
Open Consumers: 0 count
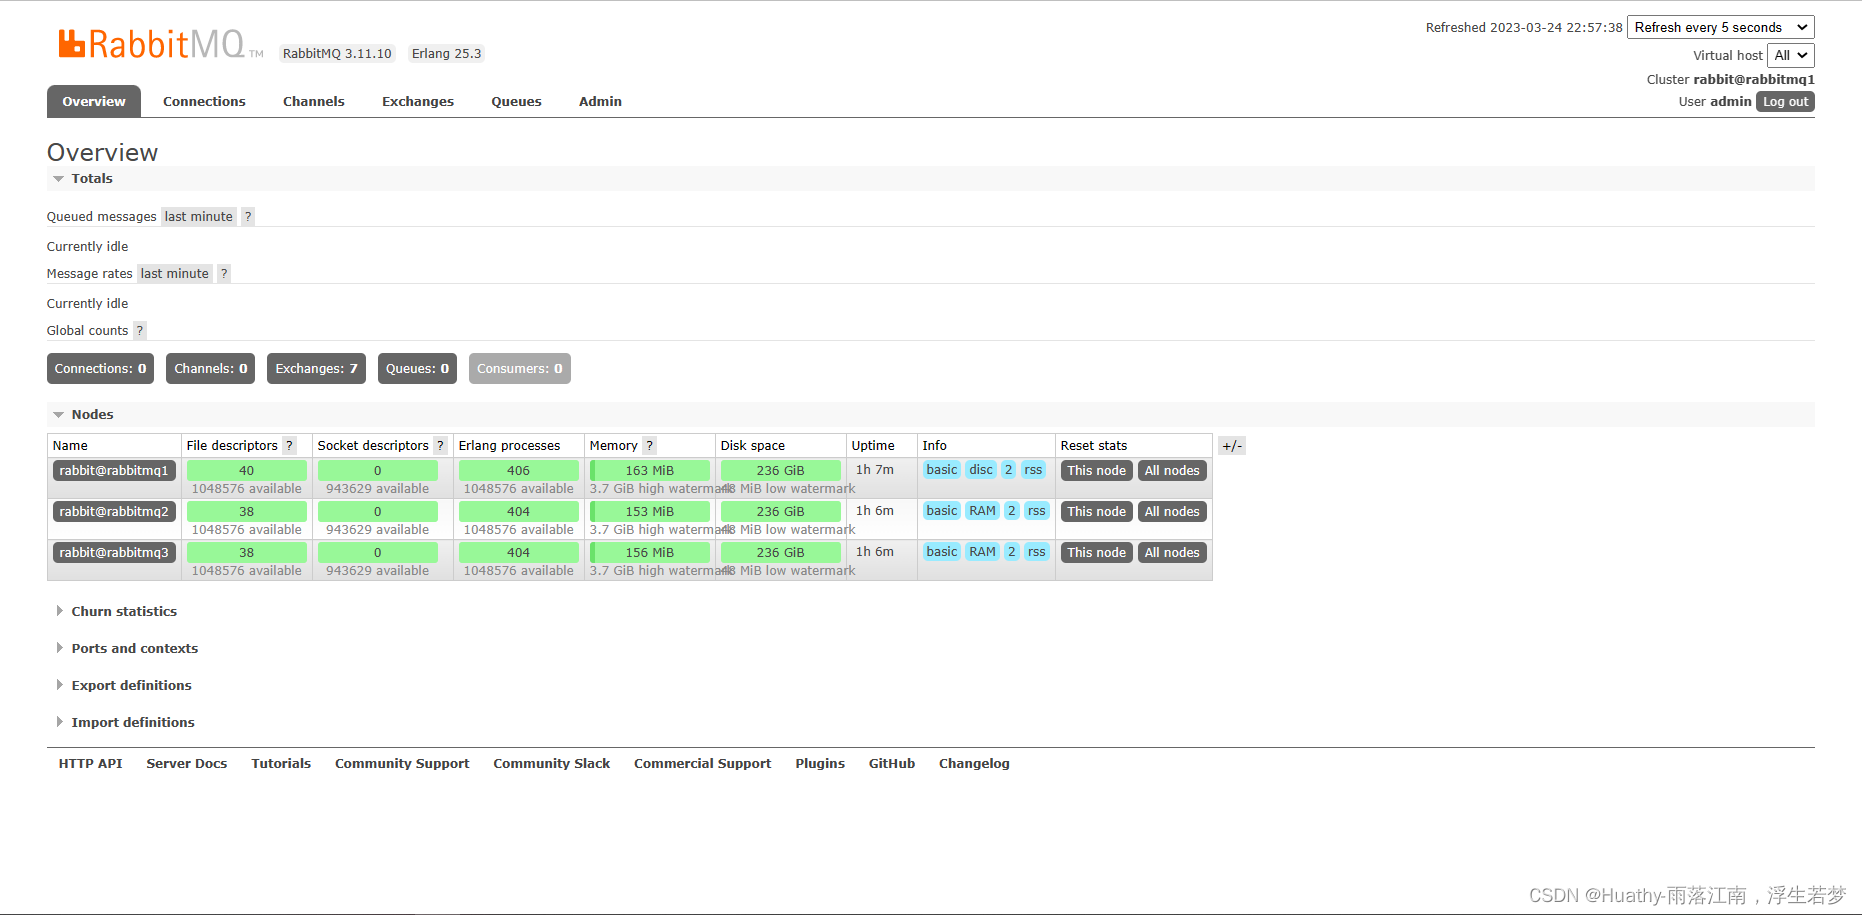(x=520, y=368)
